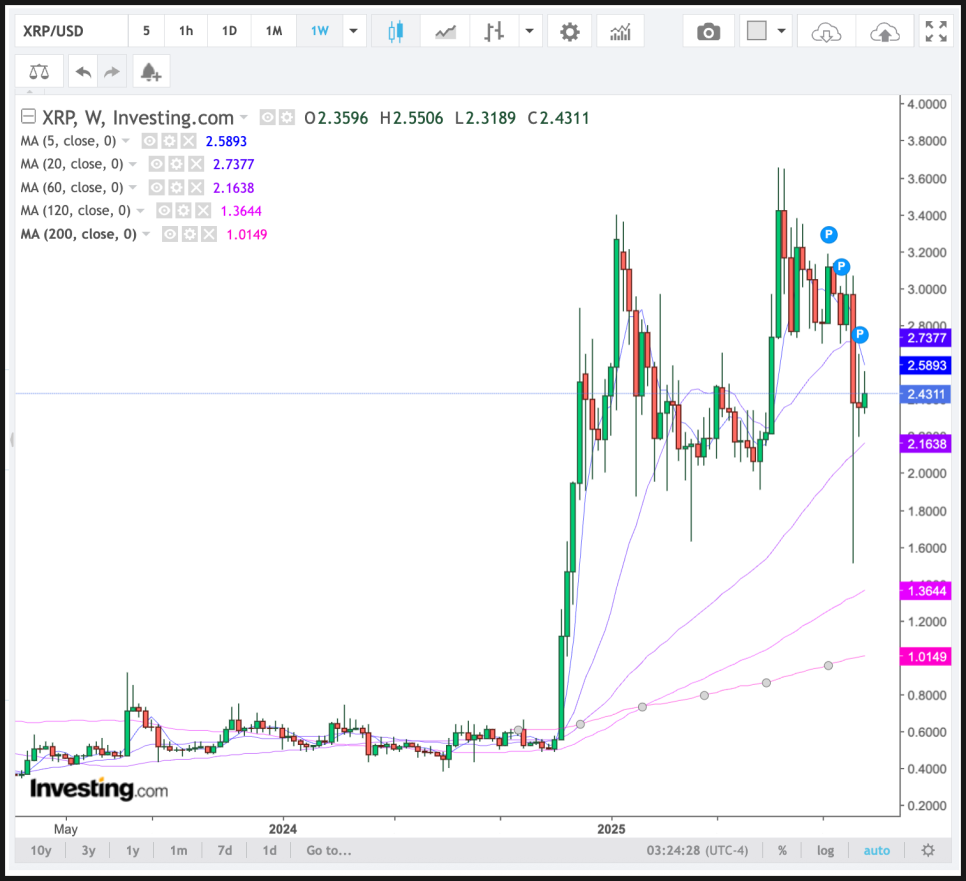The width and height of the screenshot is (966, 881).
Task: Expand the time interval dropdown arrow
Action: pyautogui.click(x=352, y=32)
